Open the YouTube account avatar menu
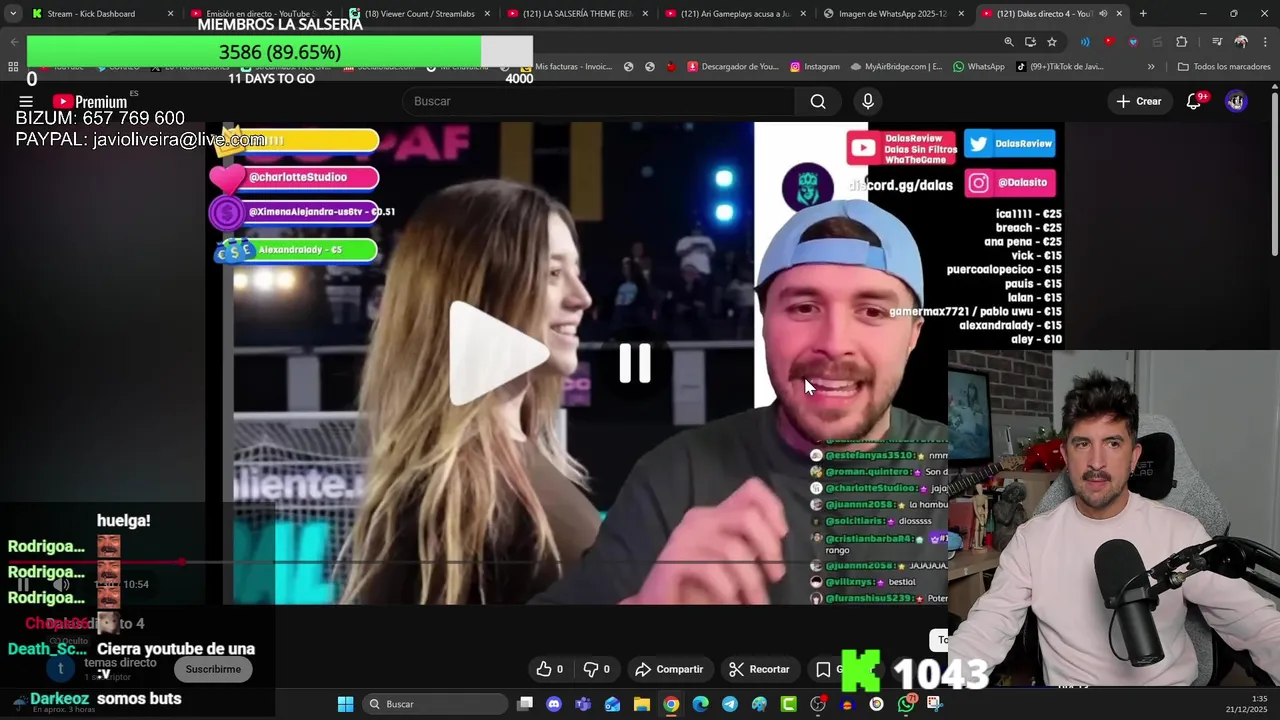This screenshot has width=1280, height=720. click(1236, 101)
